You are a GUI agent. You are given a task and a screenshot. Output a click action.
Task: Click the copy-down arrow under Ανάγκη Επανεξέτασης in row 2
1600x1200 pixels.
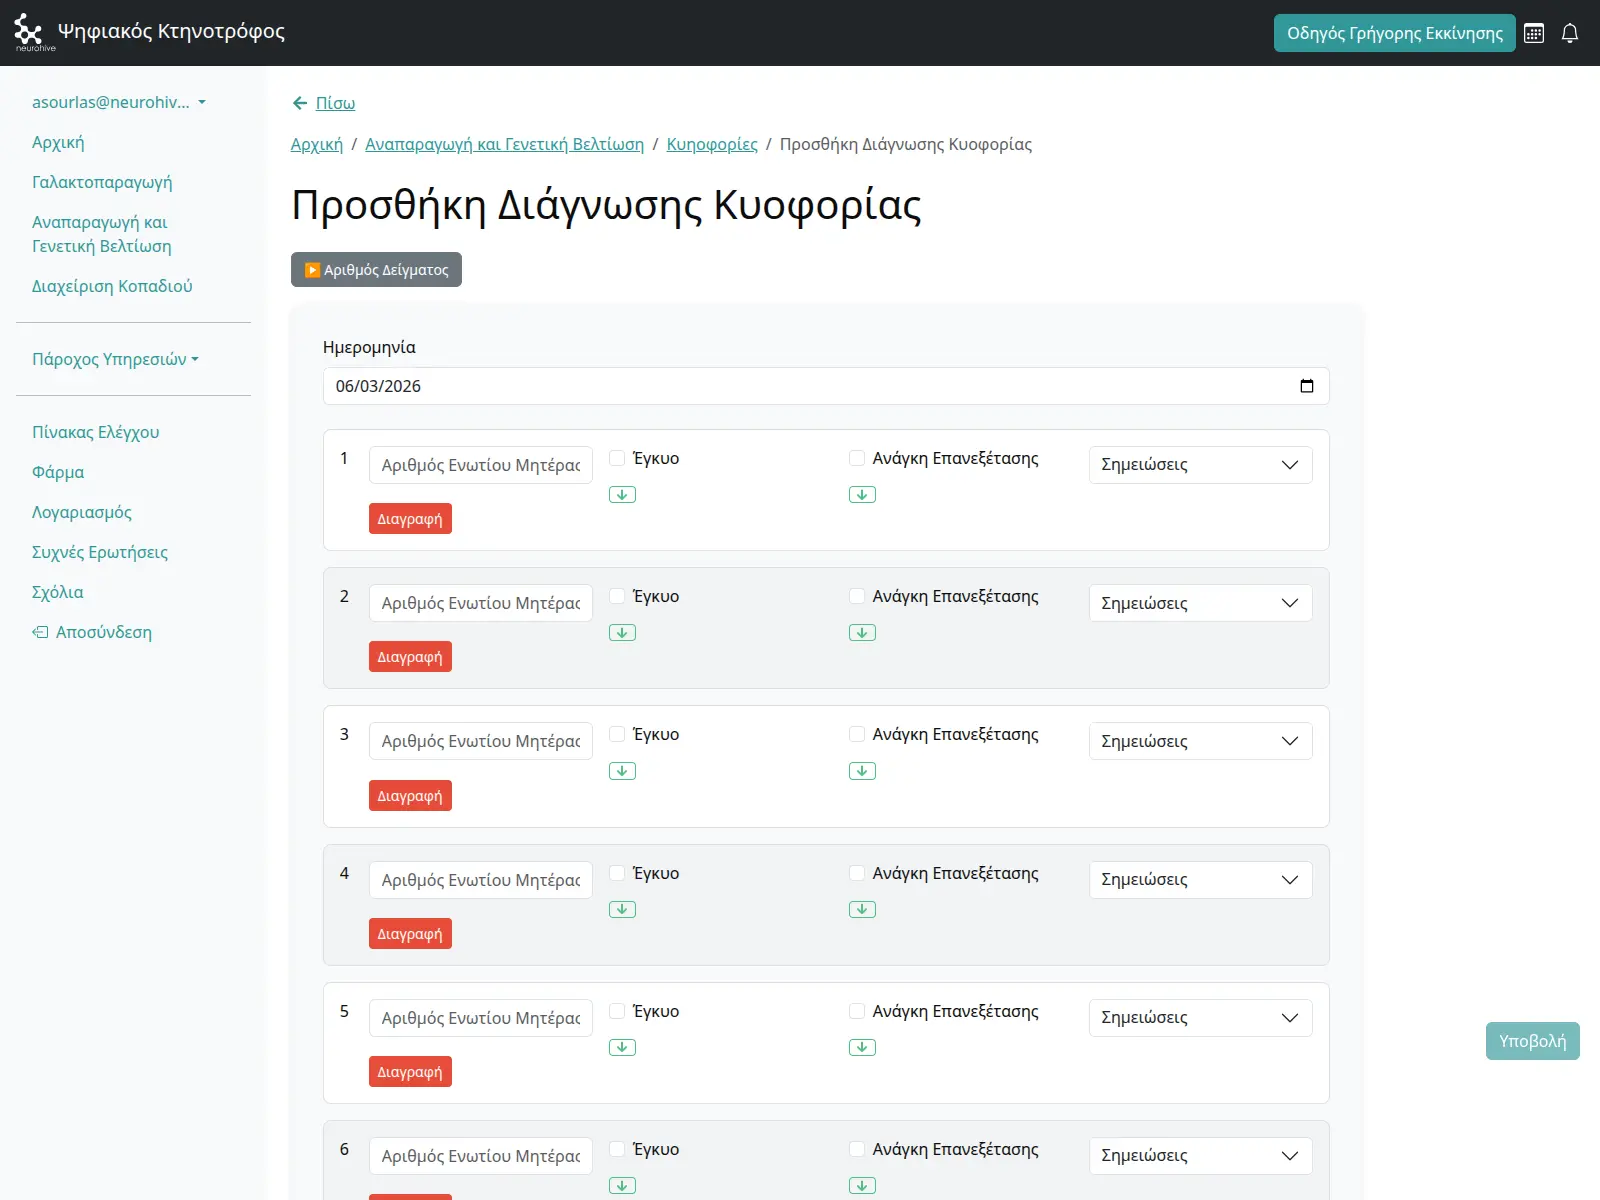862,633
